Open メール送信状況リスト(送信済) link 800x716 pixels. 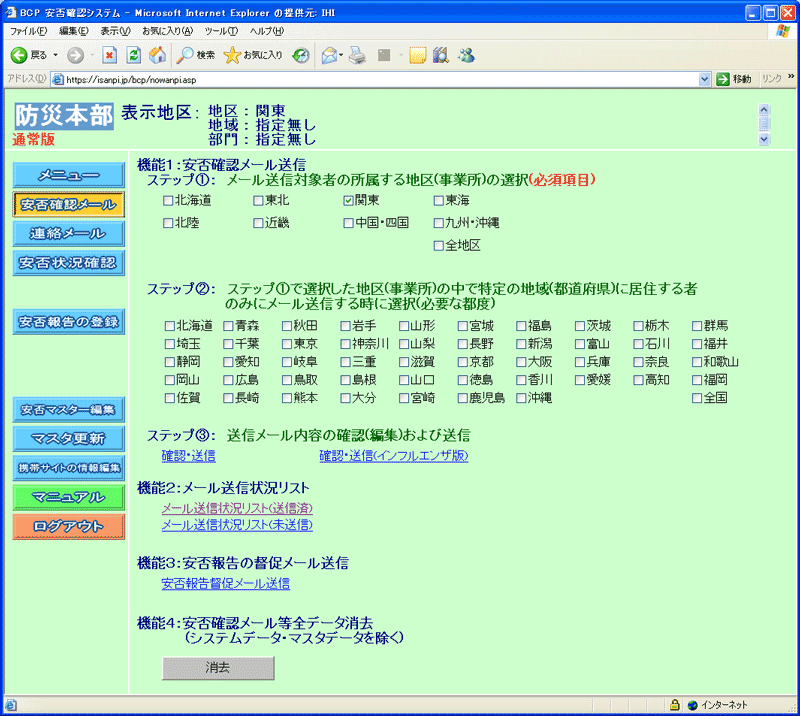point(237,508)
